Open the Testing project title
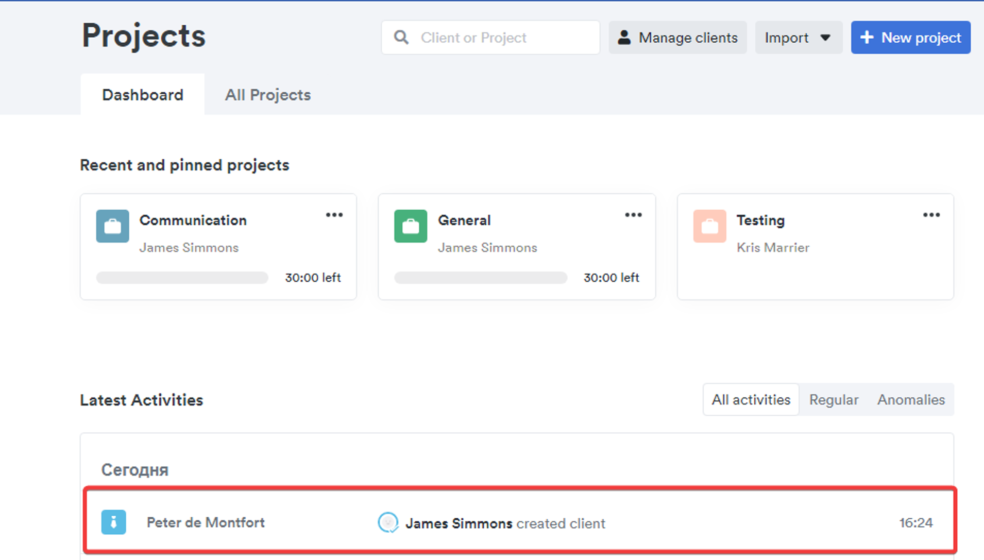Image resolution: width=984 pixels, height=560 pixels. [761, 220]
